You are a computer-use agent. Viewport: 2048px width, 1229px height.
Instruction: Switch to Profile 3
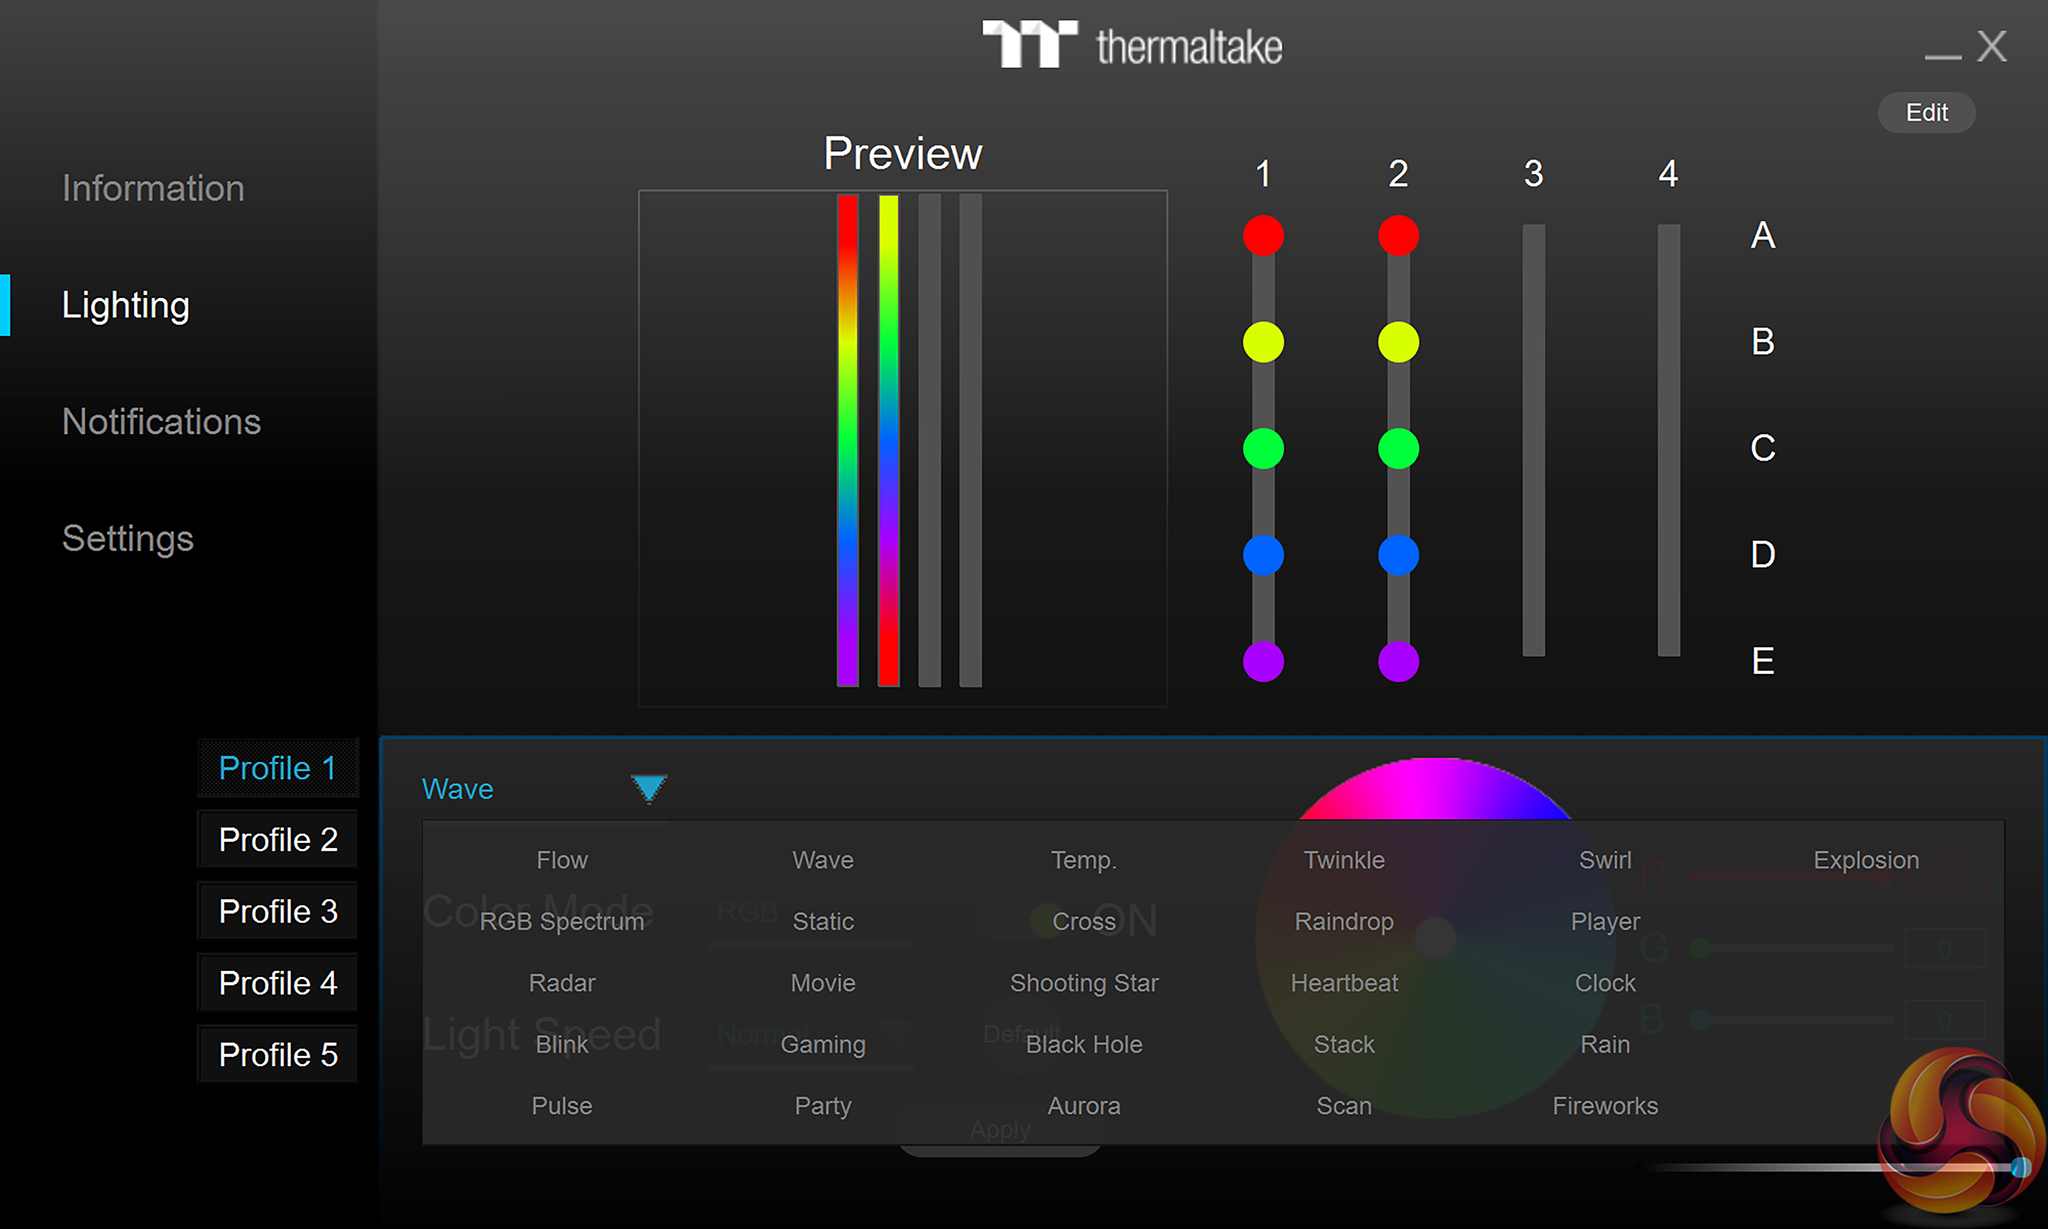click(278, 911)
